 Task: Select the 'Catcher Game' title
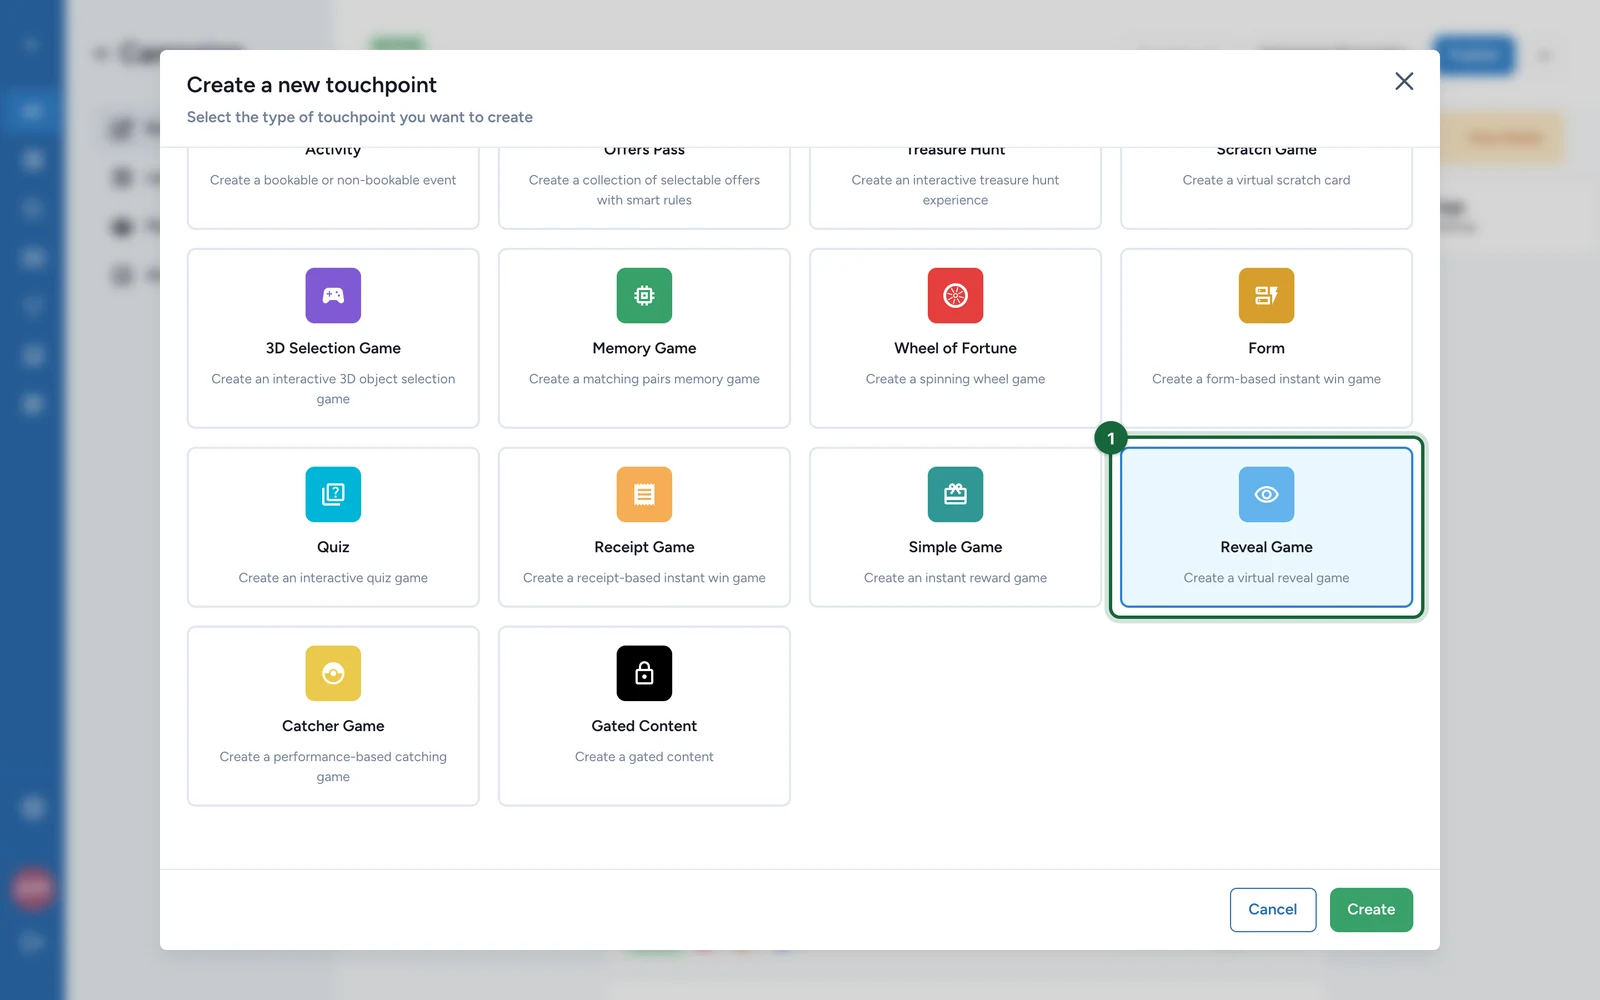pos(333,726)
